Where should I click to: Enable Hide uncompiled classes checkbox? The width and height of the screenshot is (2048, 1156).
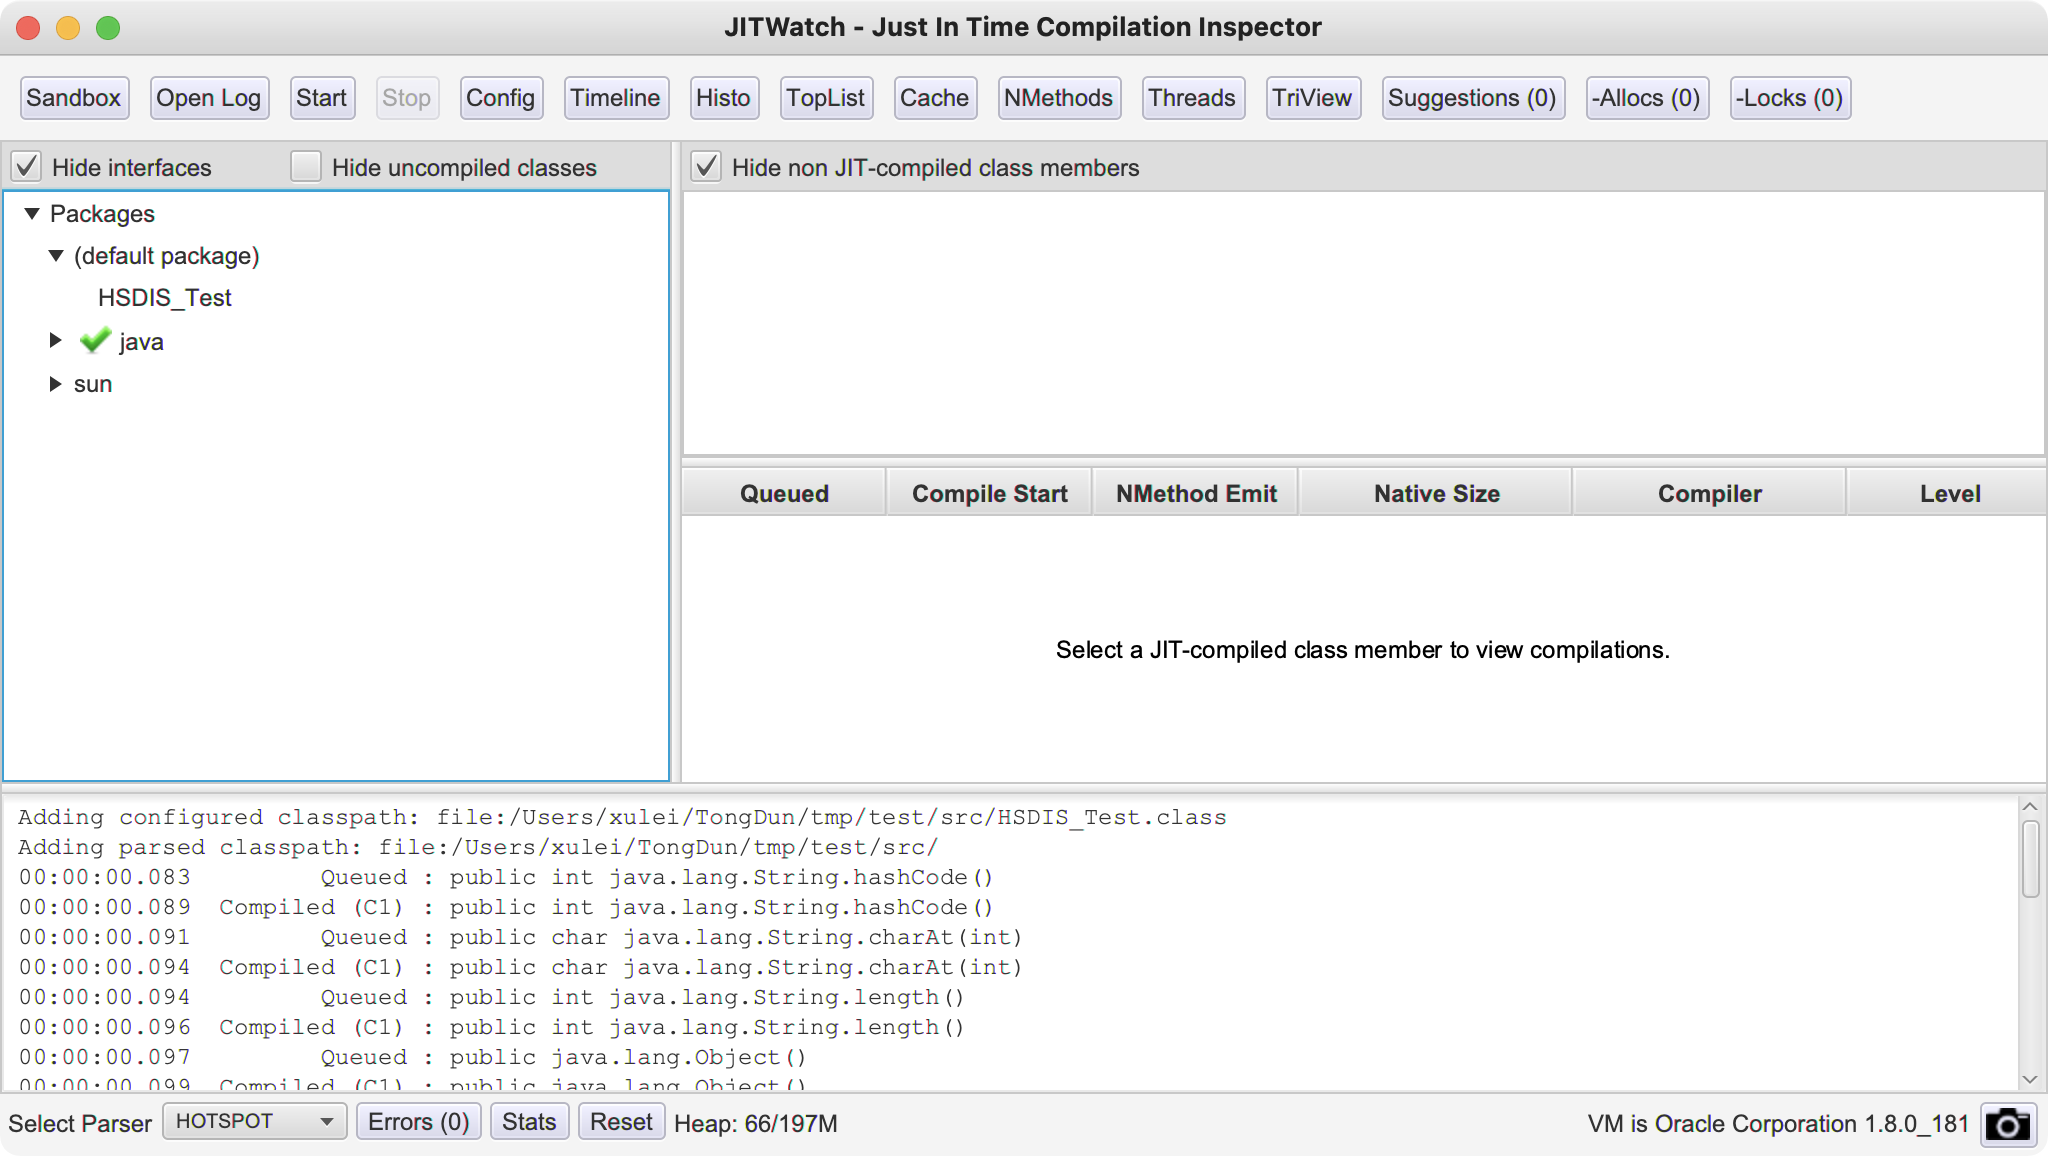click(x=306, y=167)
